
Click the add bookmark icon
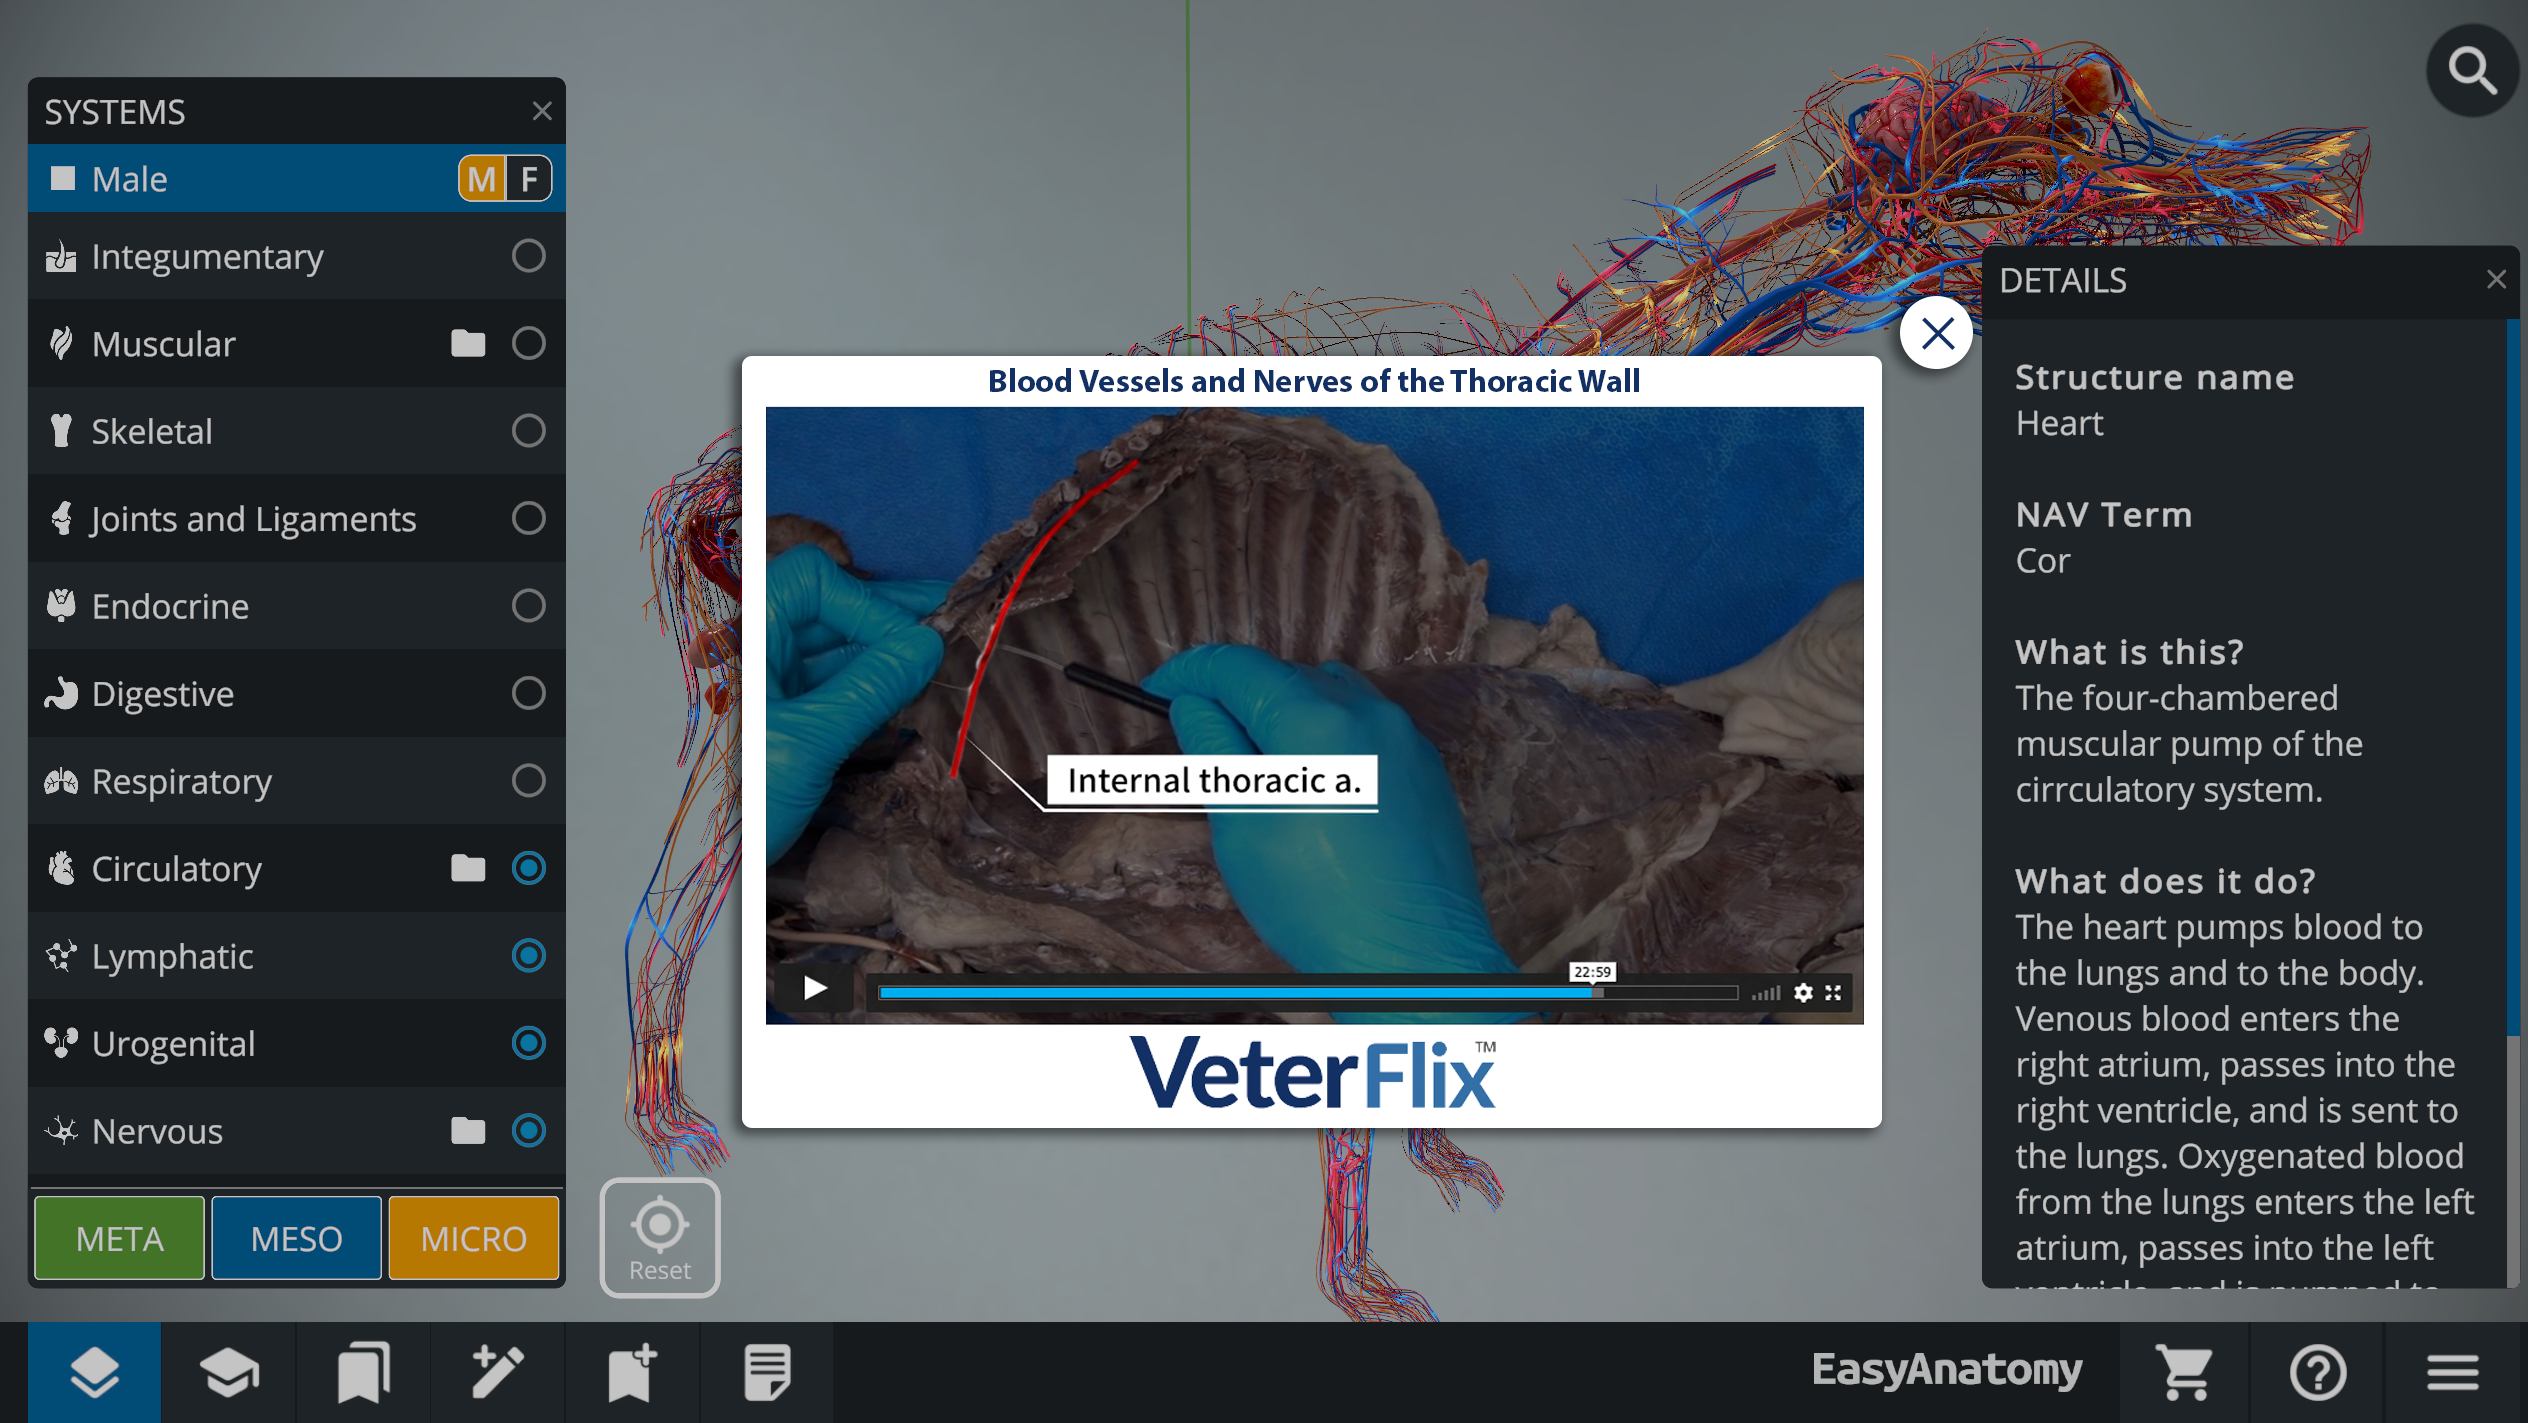[x=632, y=1372]
